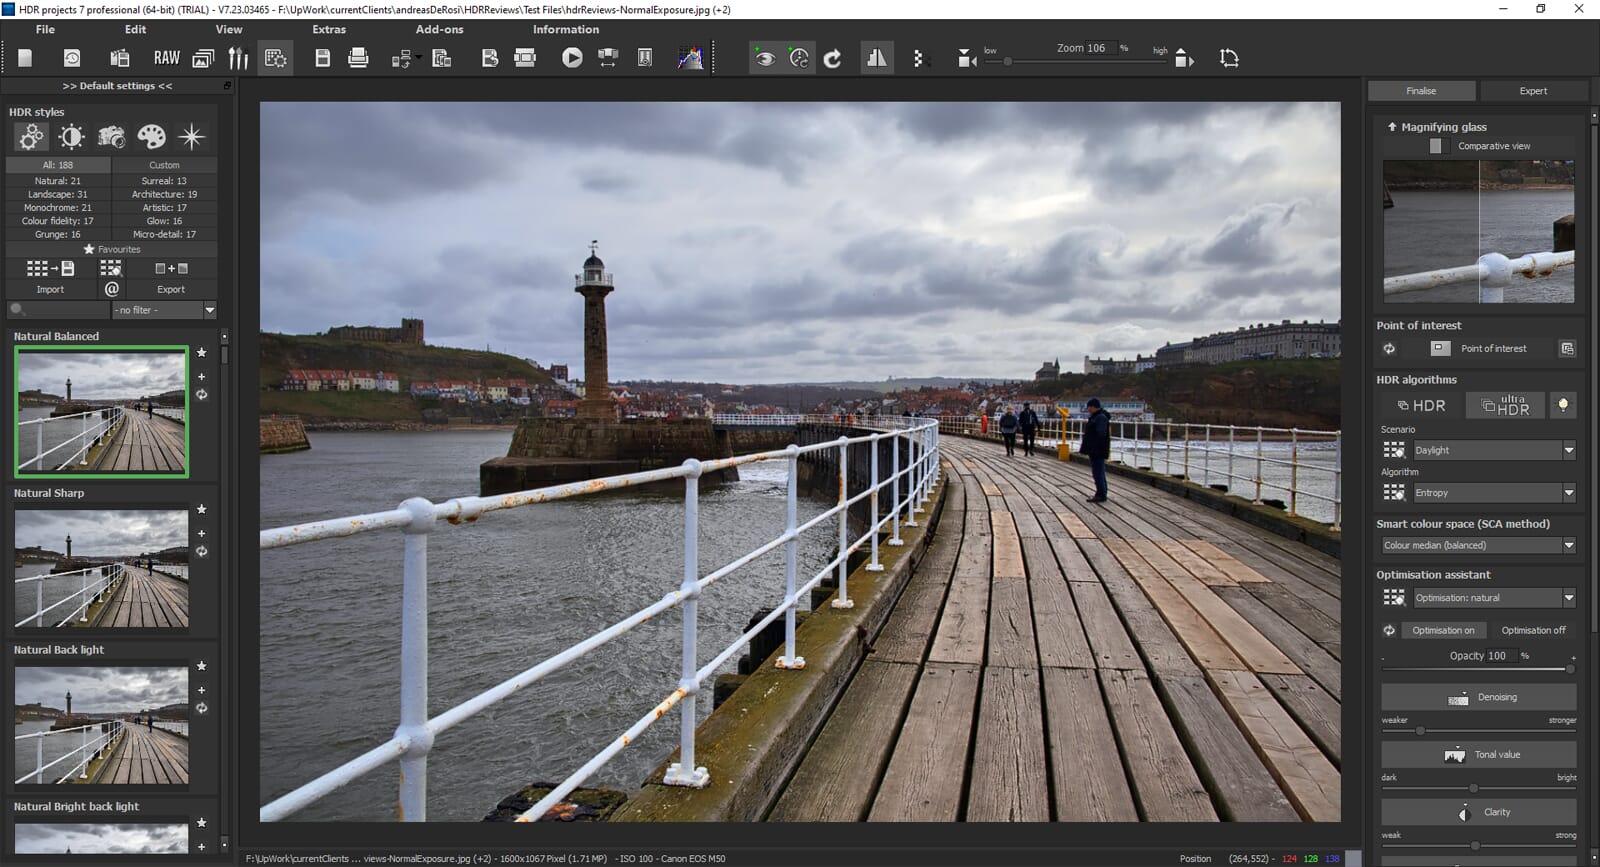Click the curved redo arrow icon
Image resolution: width=1600 pixels, height=867 pixels.
click(x=832, y=58)
